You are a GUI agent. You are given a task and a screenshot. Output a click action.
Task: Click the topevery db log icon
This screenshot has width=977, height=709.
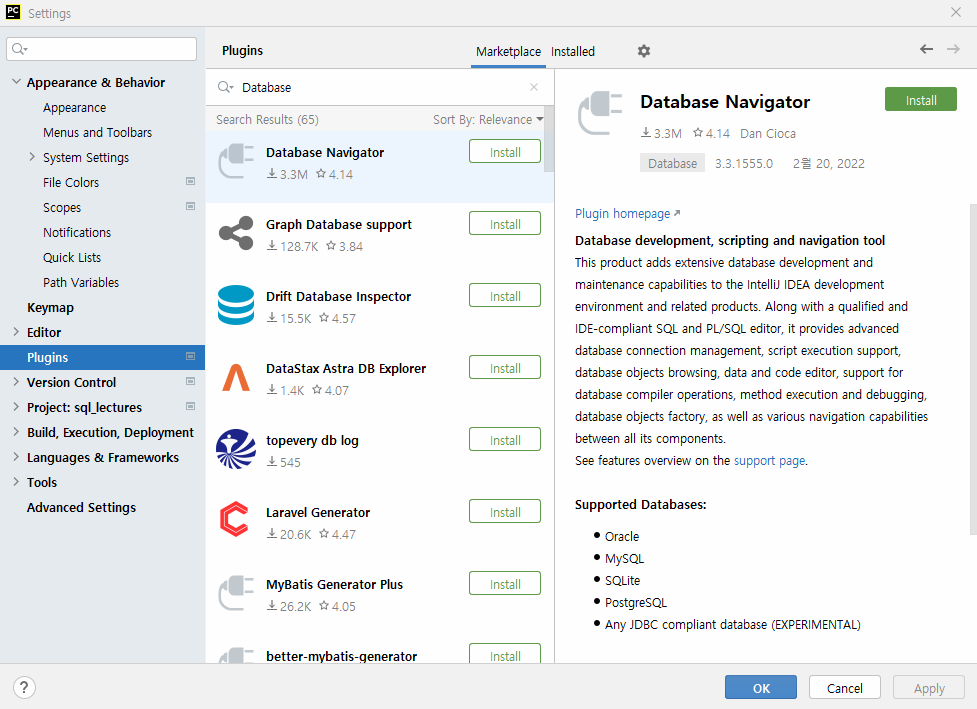(236, 449)
